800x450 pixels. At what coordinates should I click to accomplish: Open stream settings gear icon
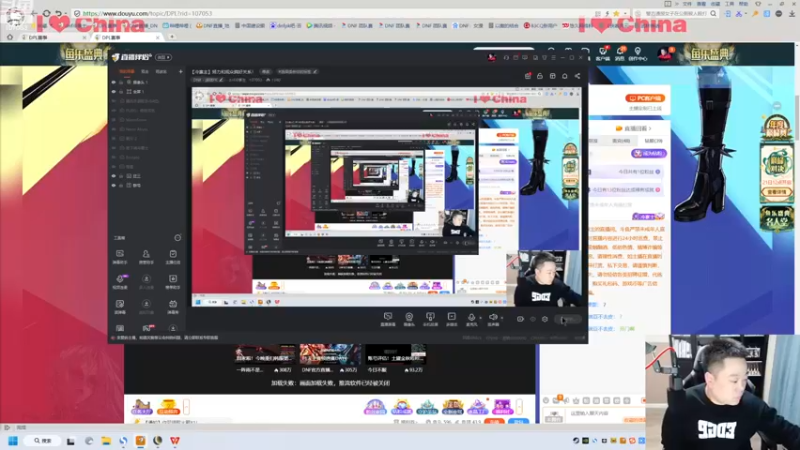(545, 319)
